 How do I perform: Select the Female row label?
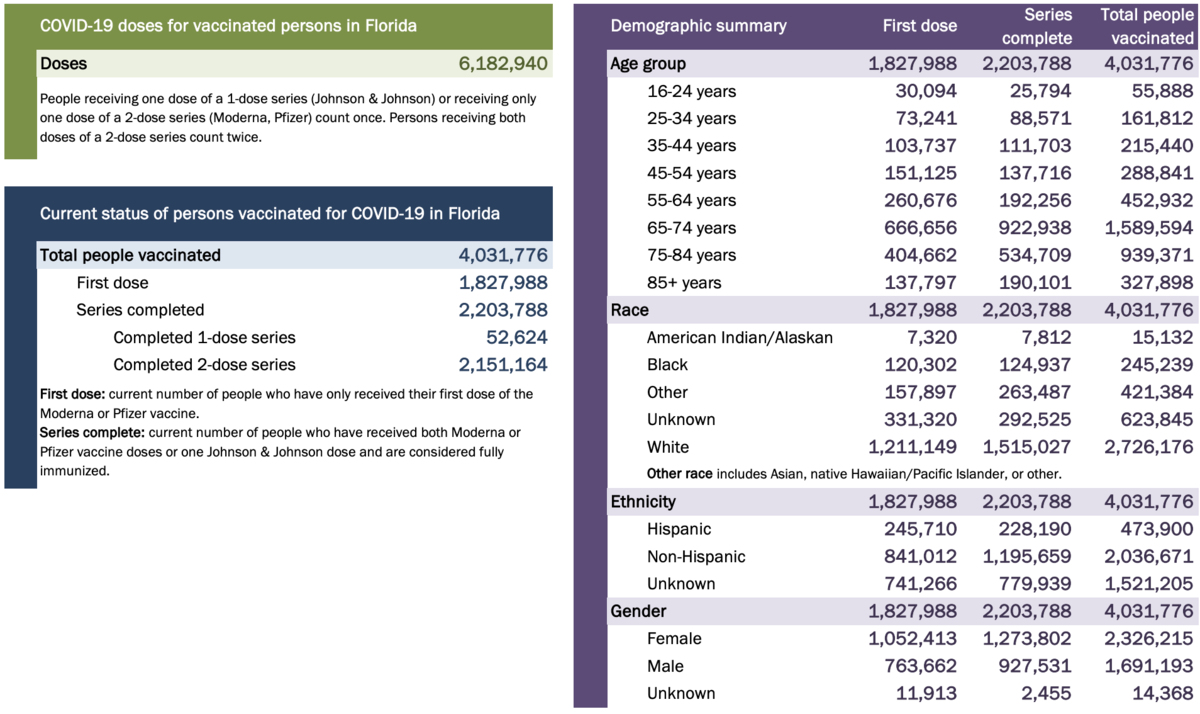674,638
